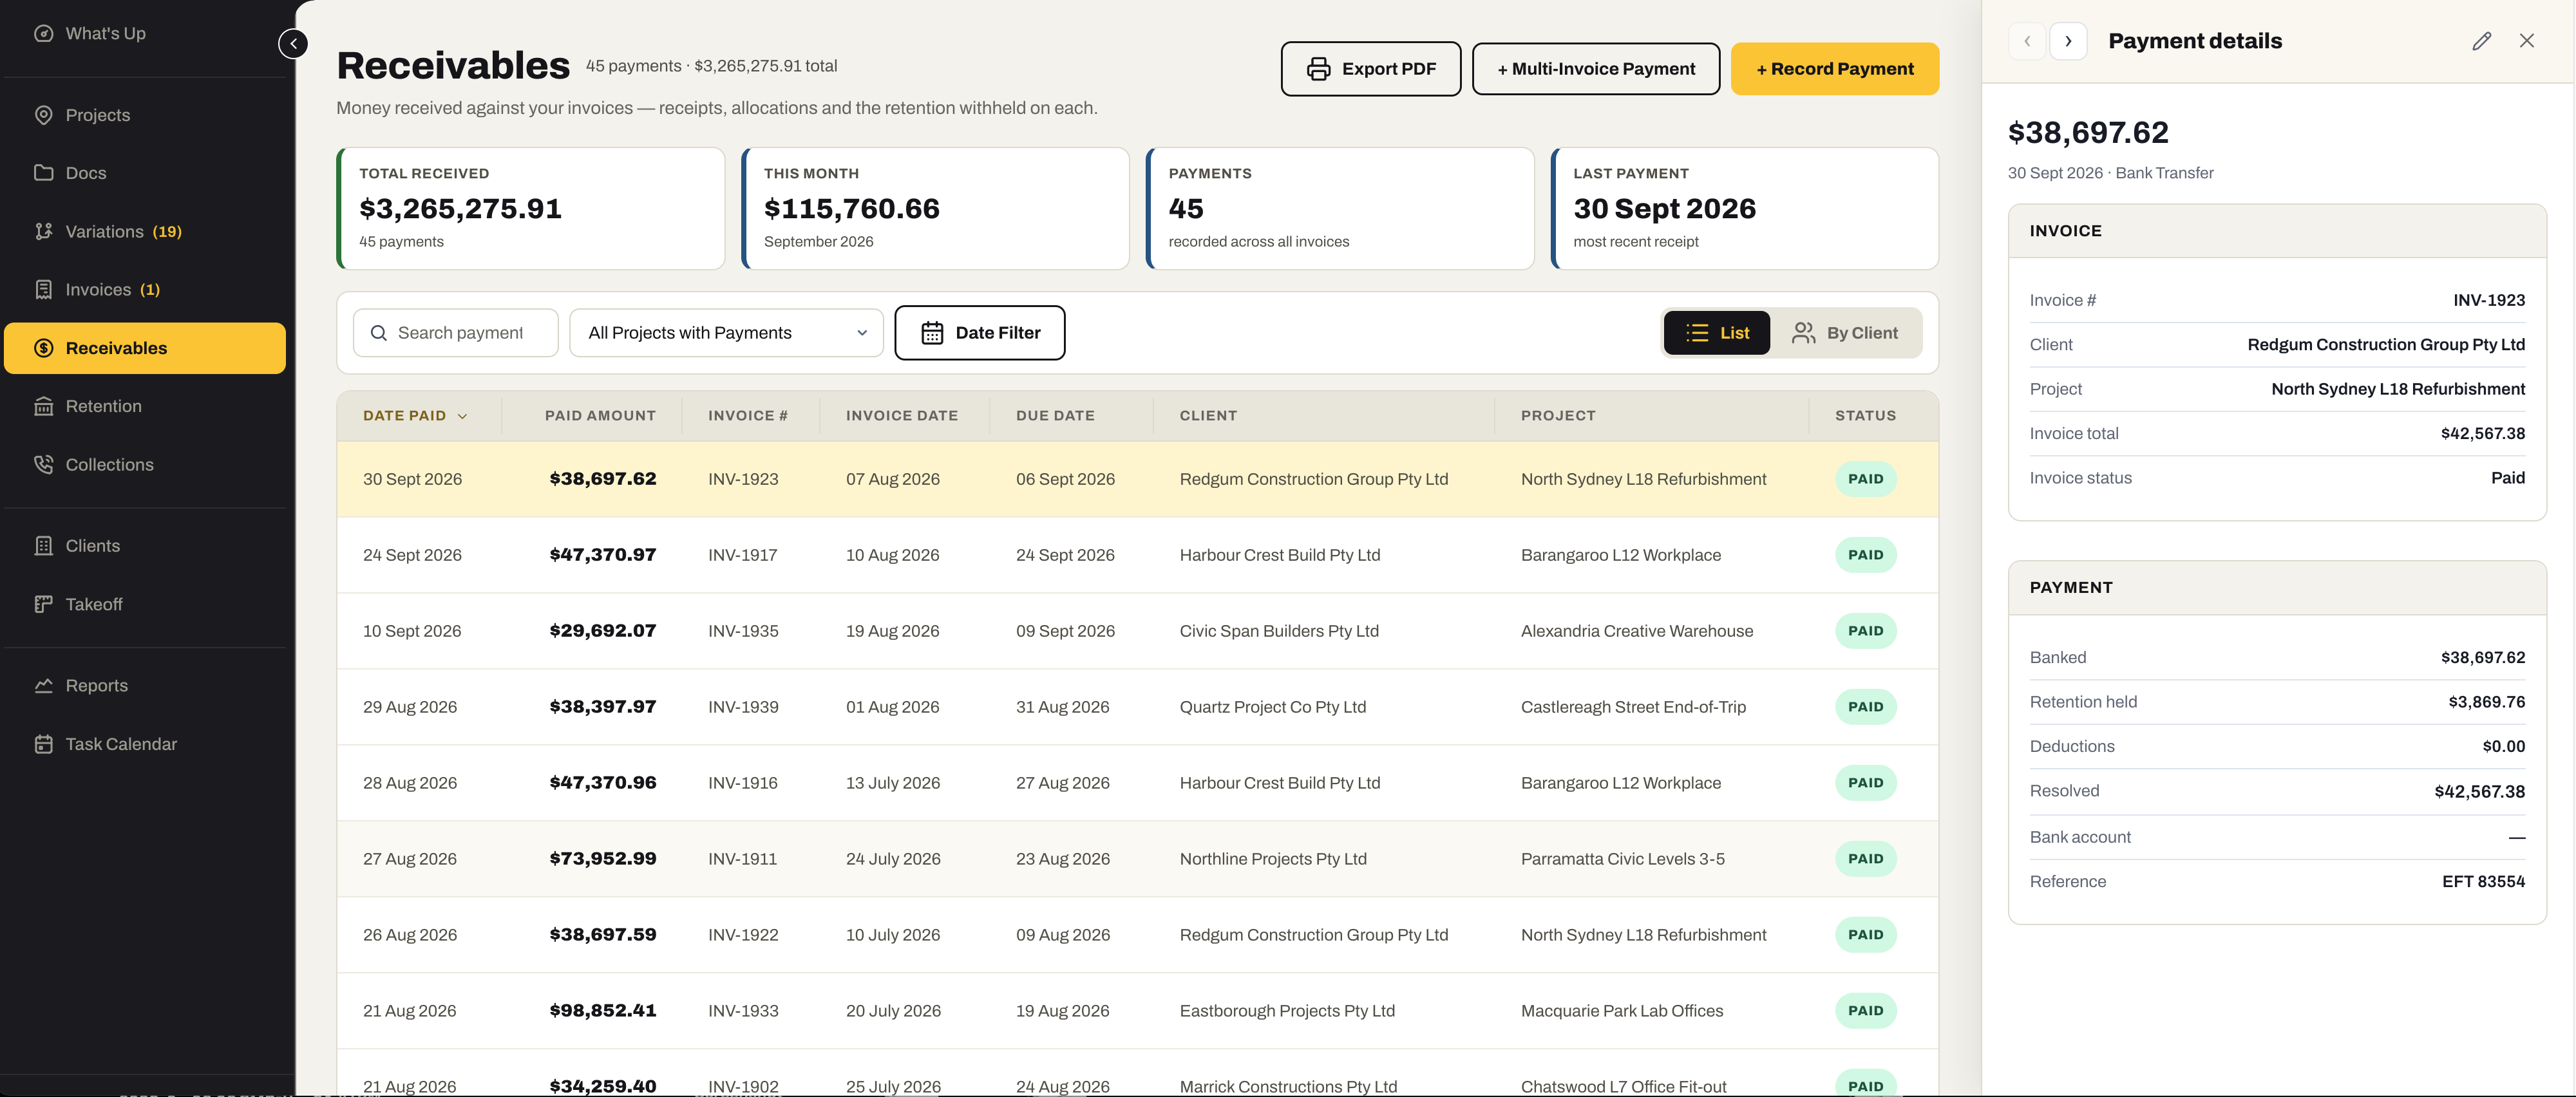Switch to List view
Screen dimensions: 2576x1097
(1717, 333)
